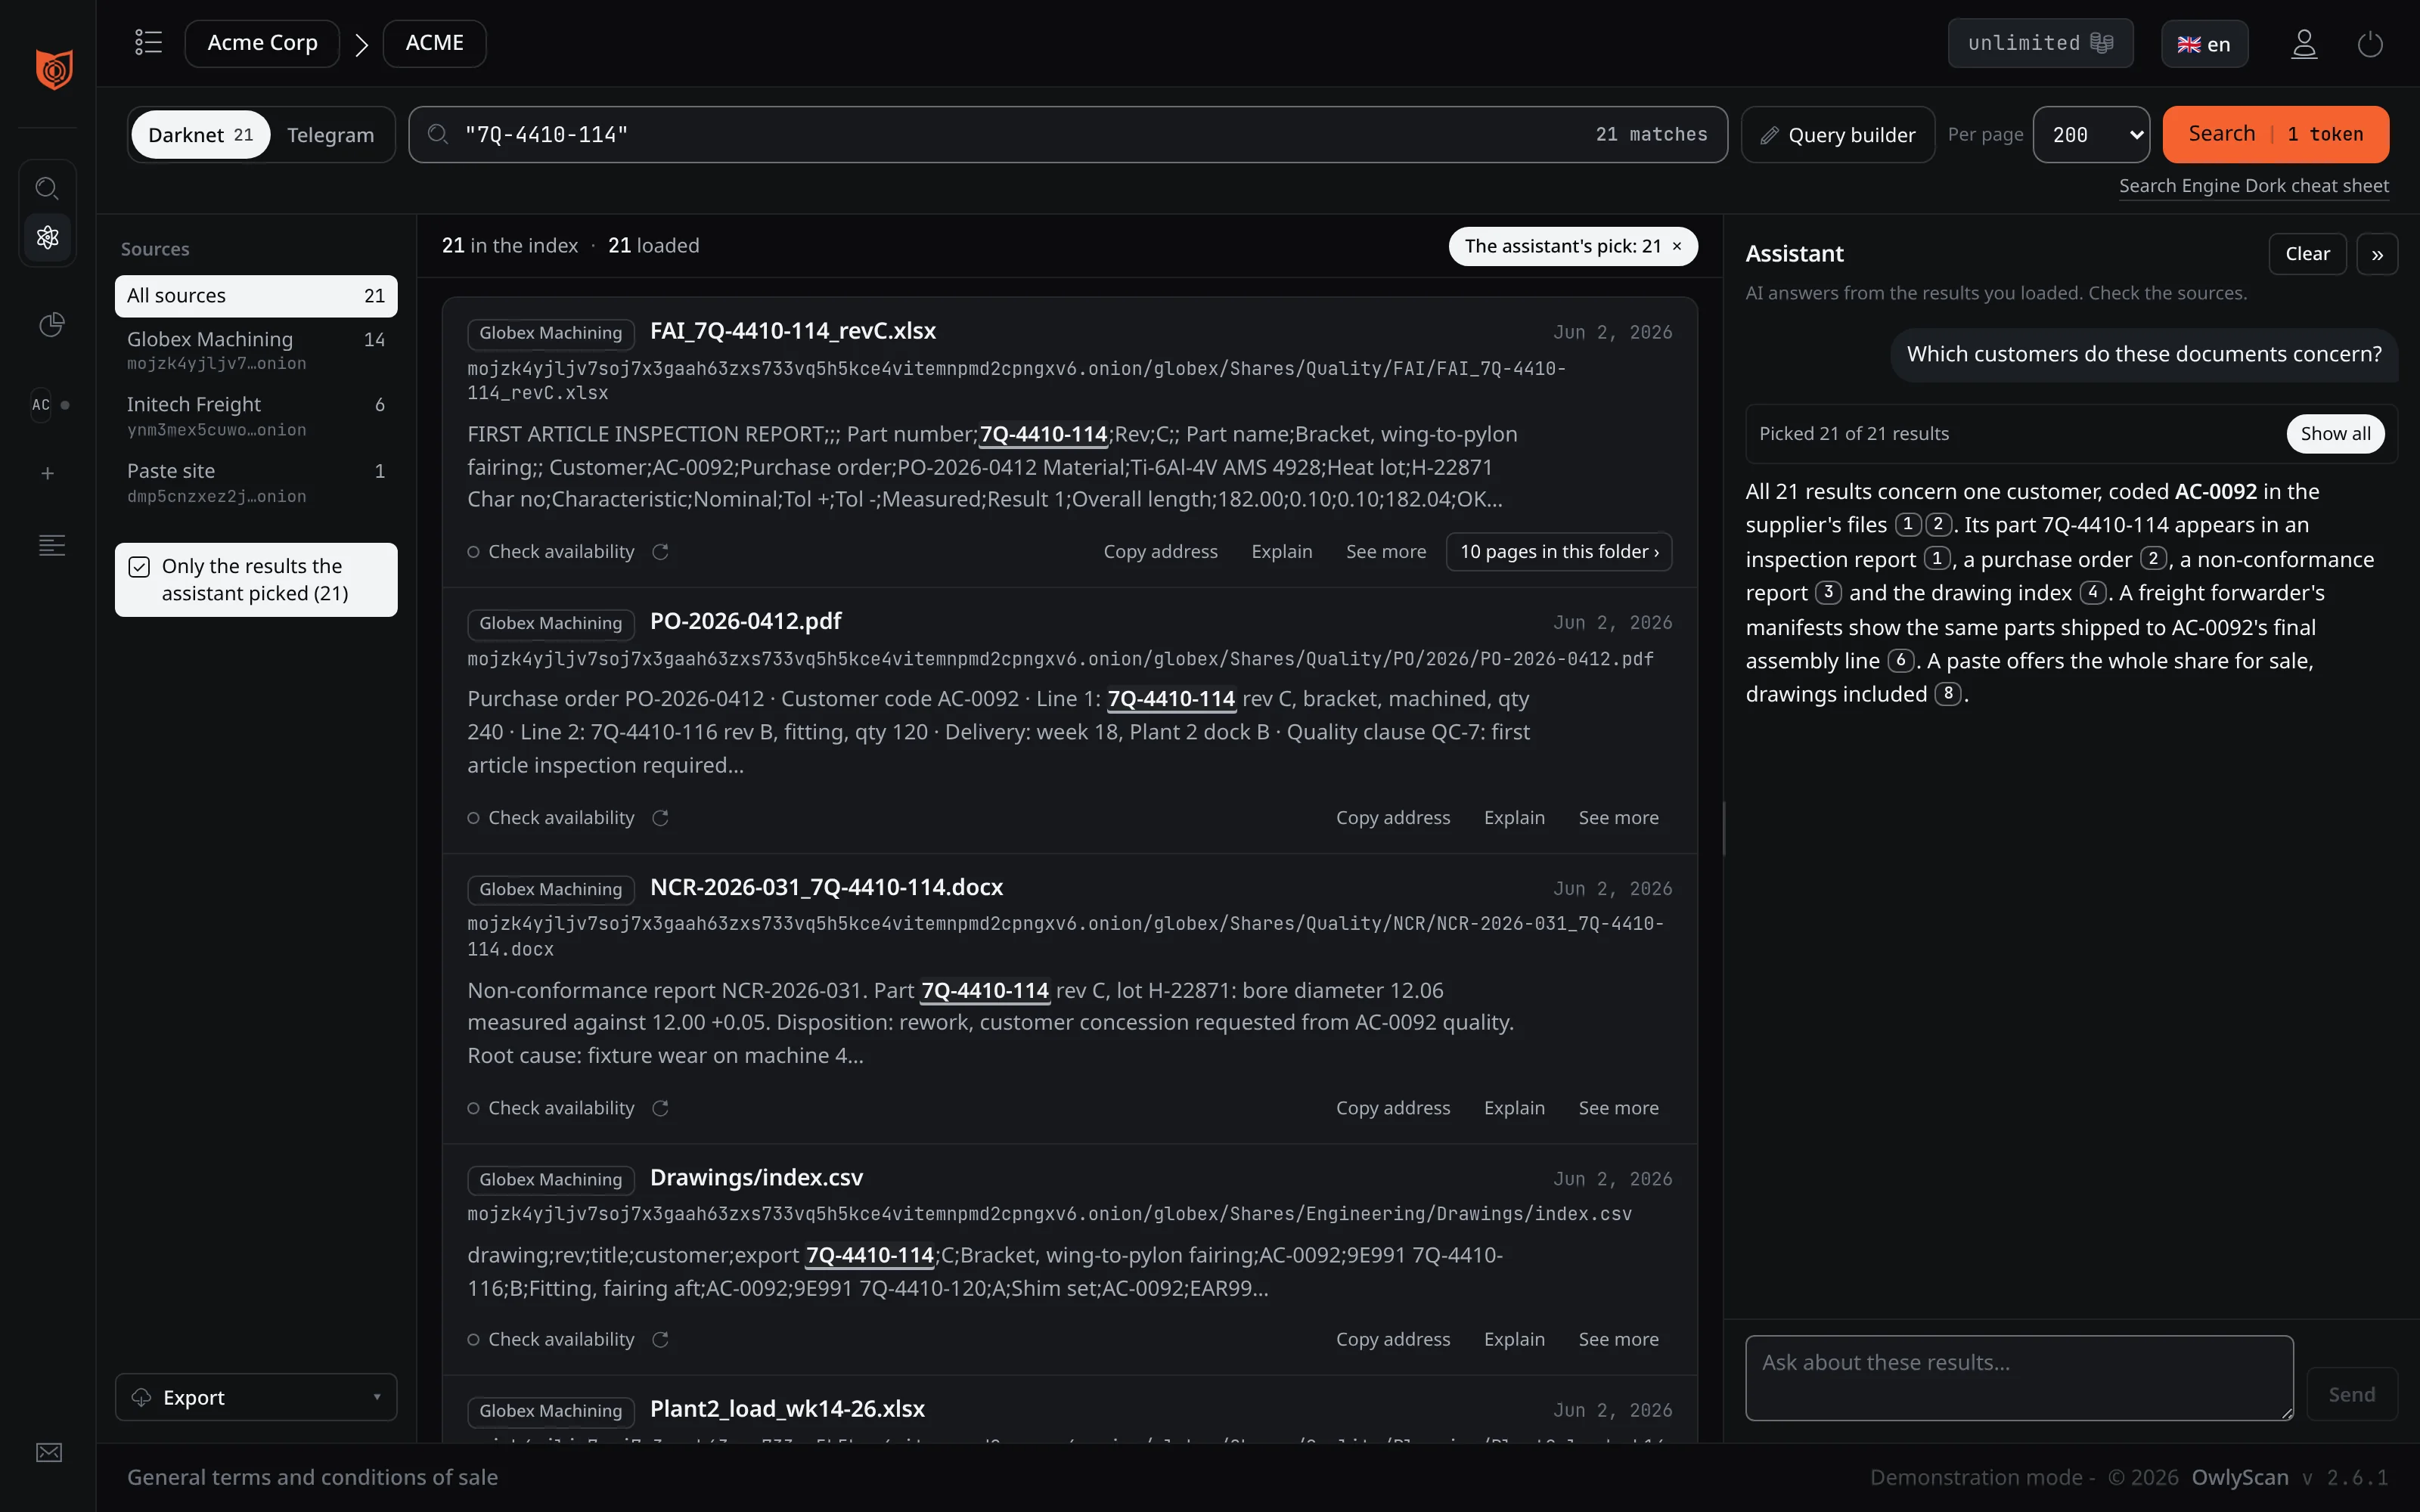2420x1512 pixels.
Task: Filter by Globex Machining source
Action: tap(256, 350)
